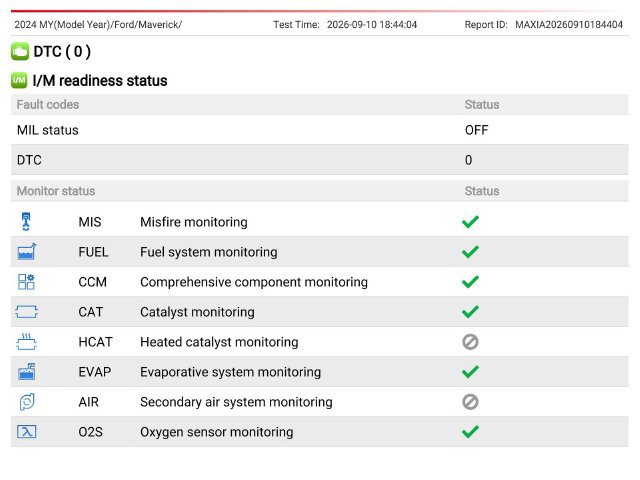Click the green DTC engine icon
This screenshot has width=640, height=480.
(x=20, y=51)
